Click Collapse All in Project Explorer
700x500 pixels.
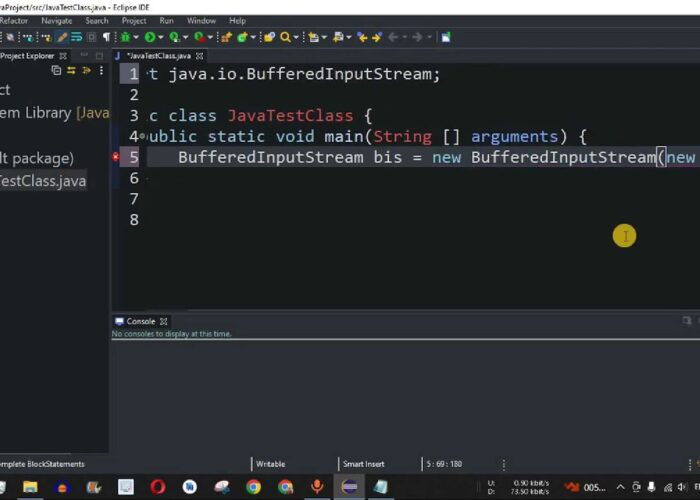click(x=56, y=71)
